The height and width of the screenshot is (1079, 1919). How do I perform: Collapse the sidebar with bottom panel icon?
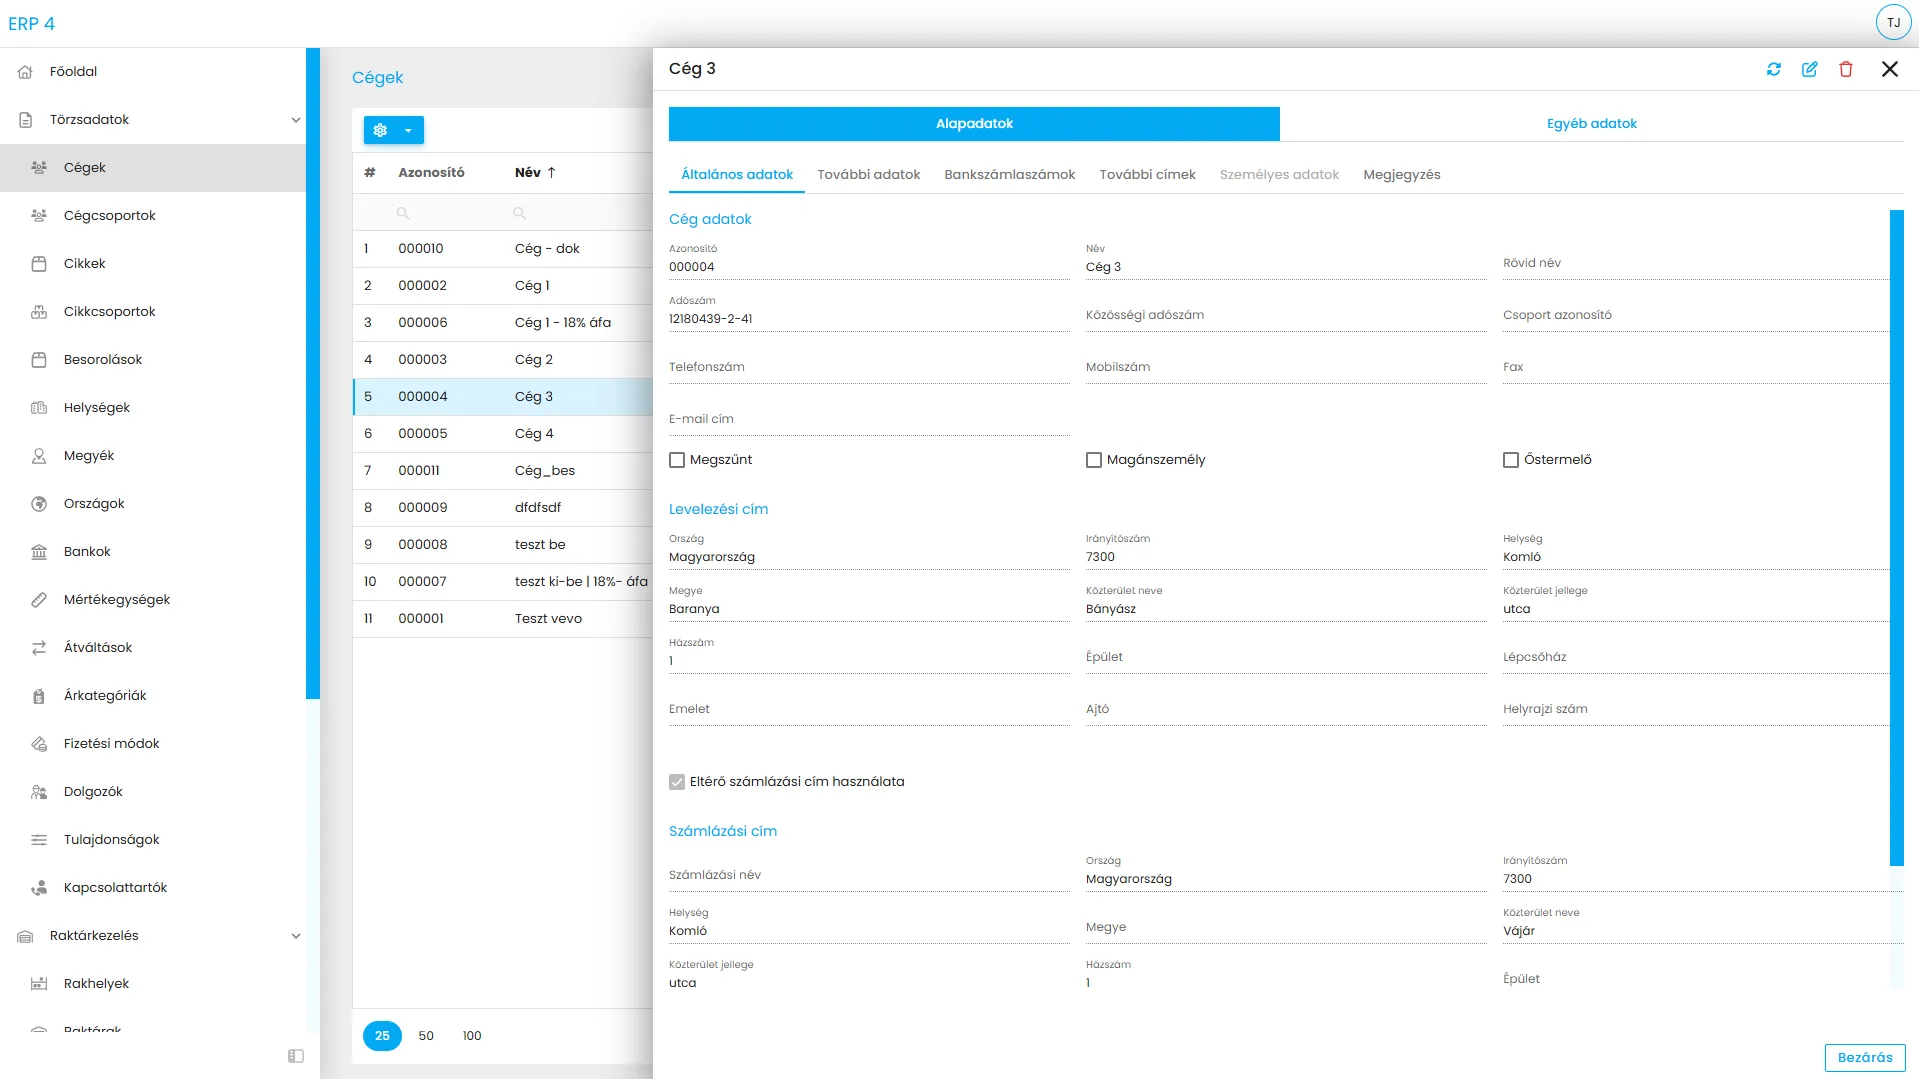[296, 1056]
